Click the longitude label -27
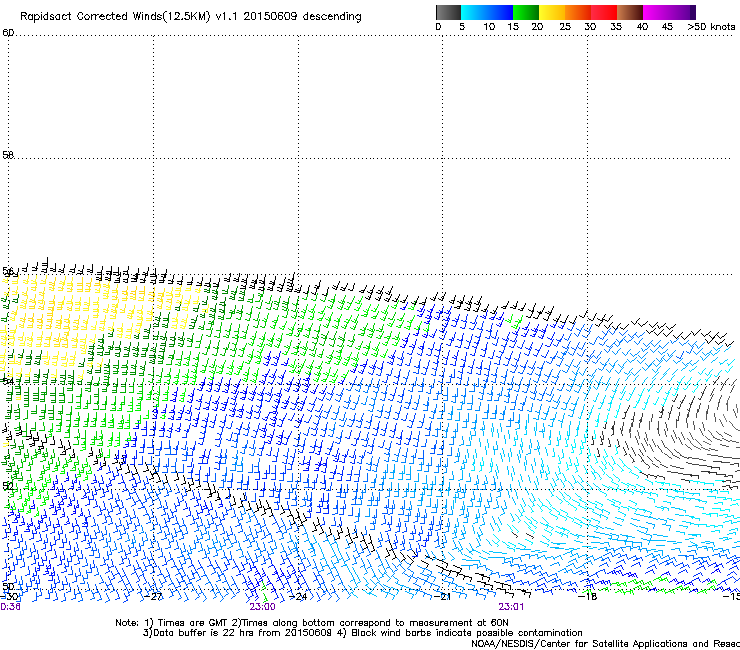This screenshot has height=650, width=740. pyautogui.click(x=153, y=596)
